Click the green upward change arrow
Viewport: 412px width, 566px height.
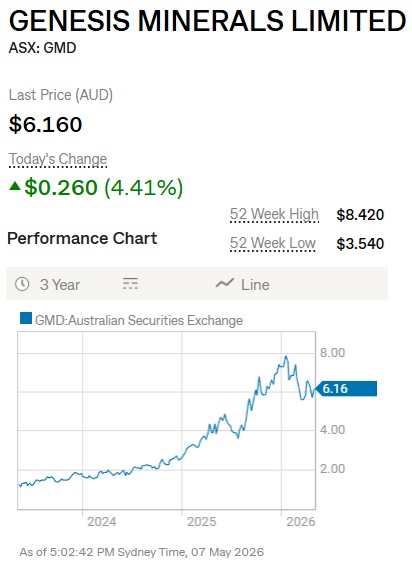tap(15, 186)
